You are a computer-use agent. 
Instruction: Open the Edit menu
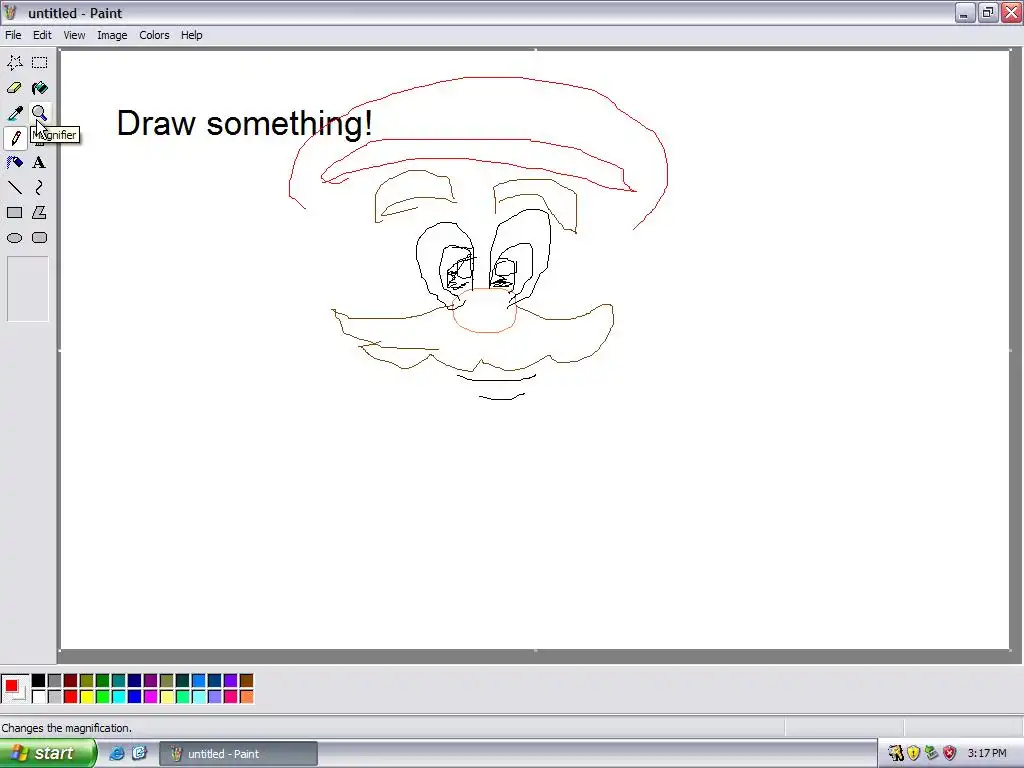tap(42, 35)
